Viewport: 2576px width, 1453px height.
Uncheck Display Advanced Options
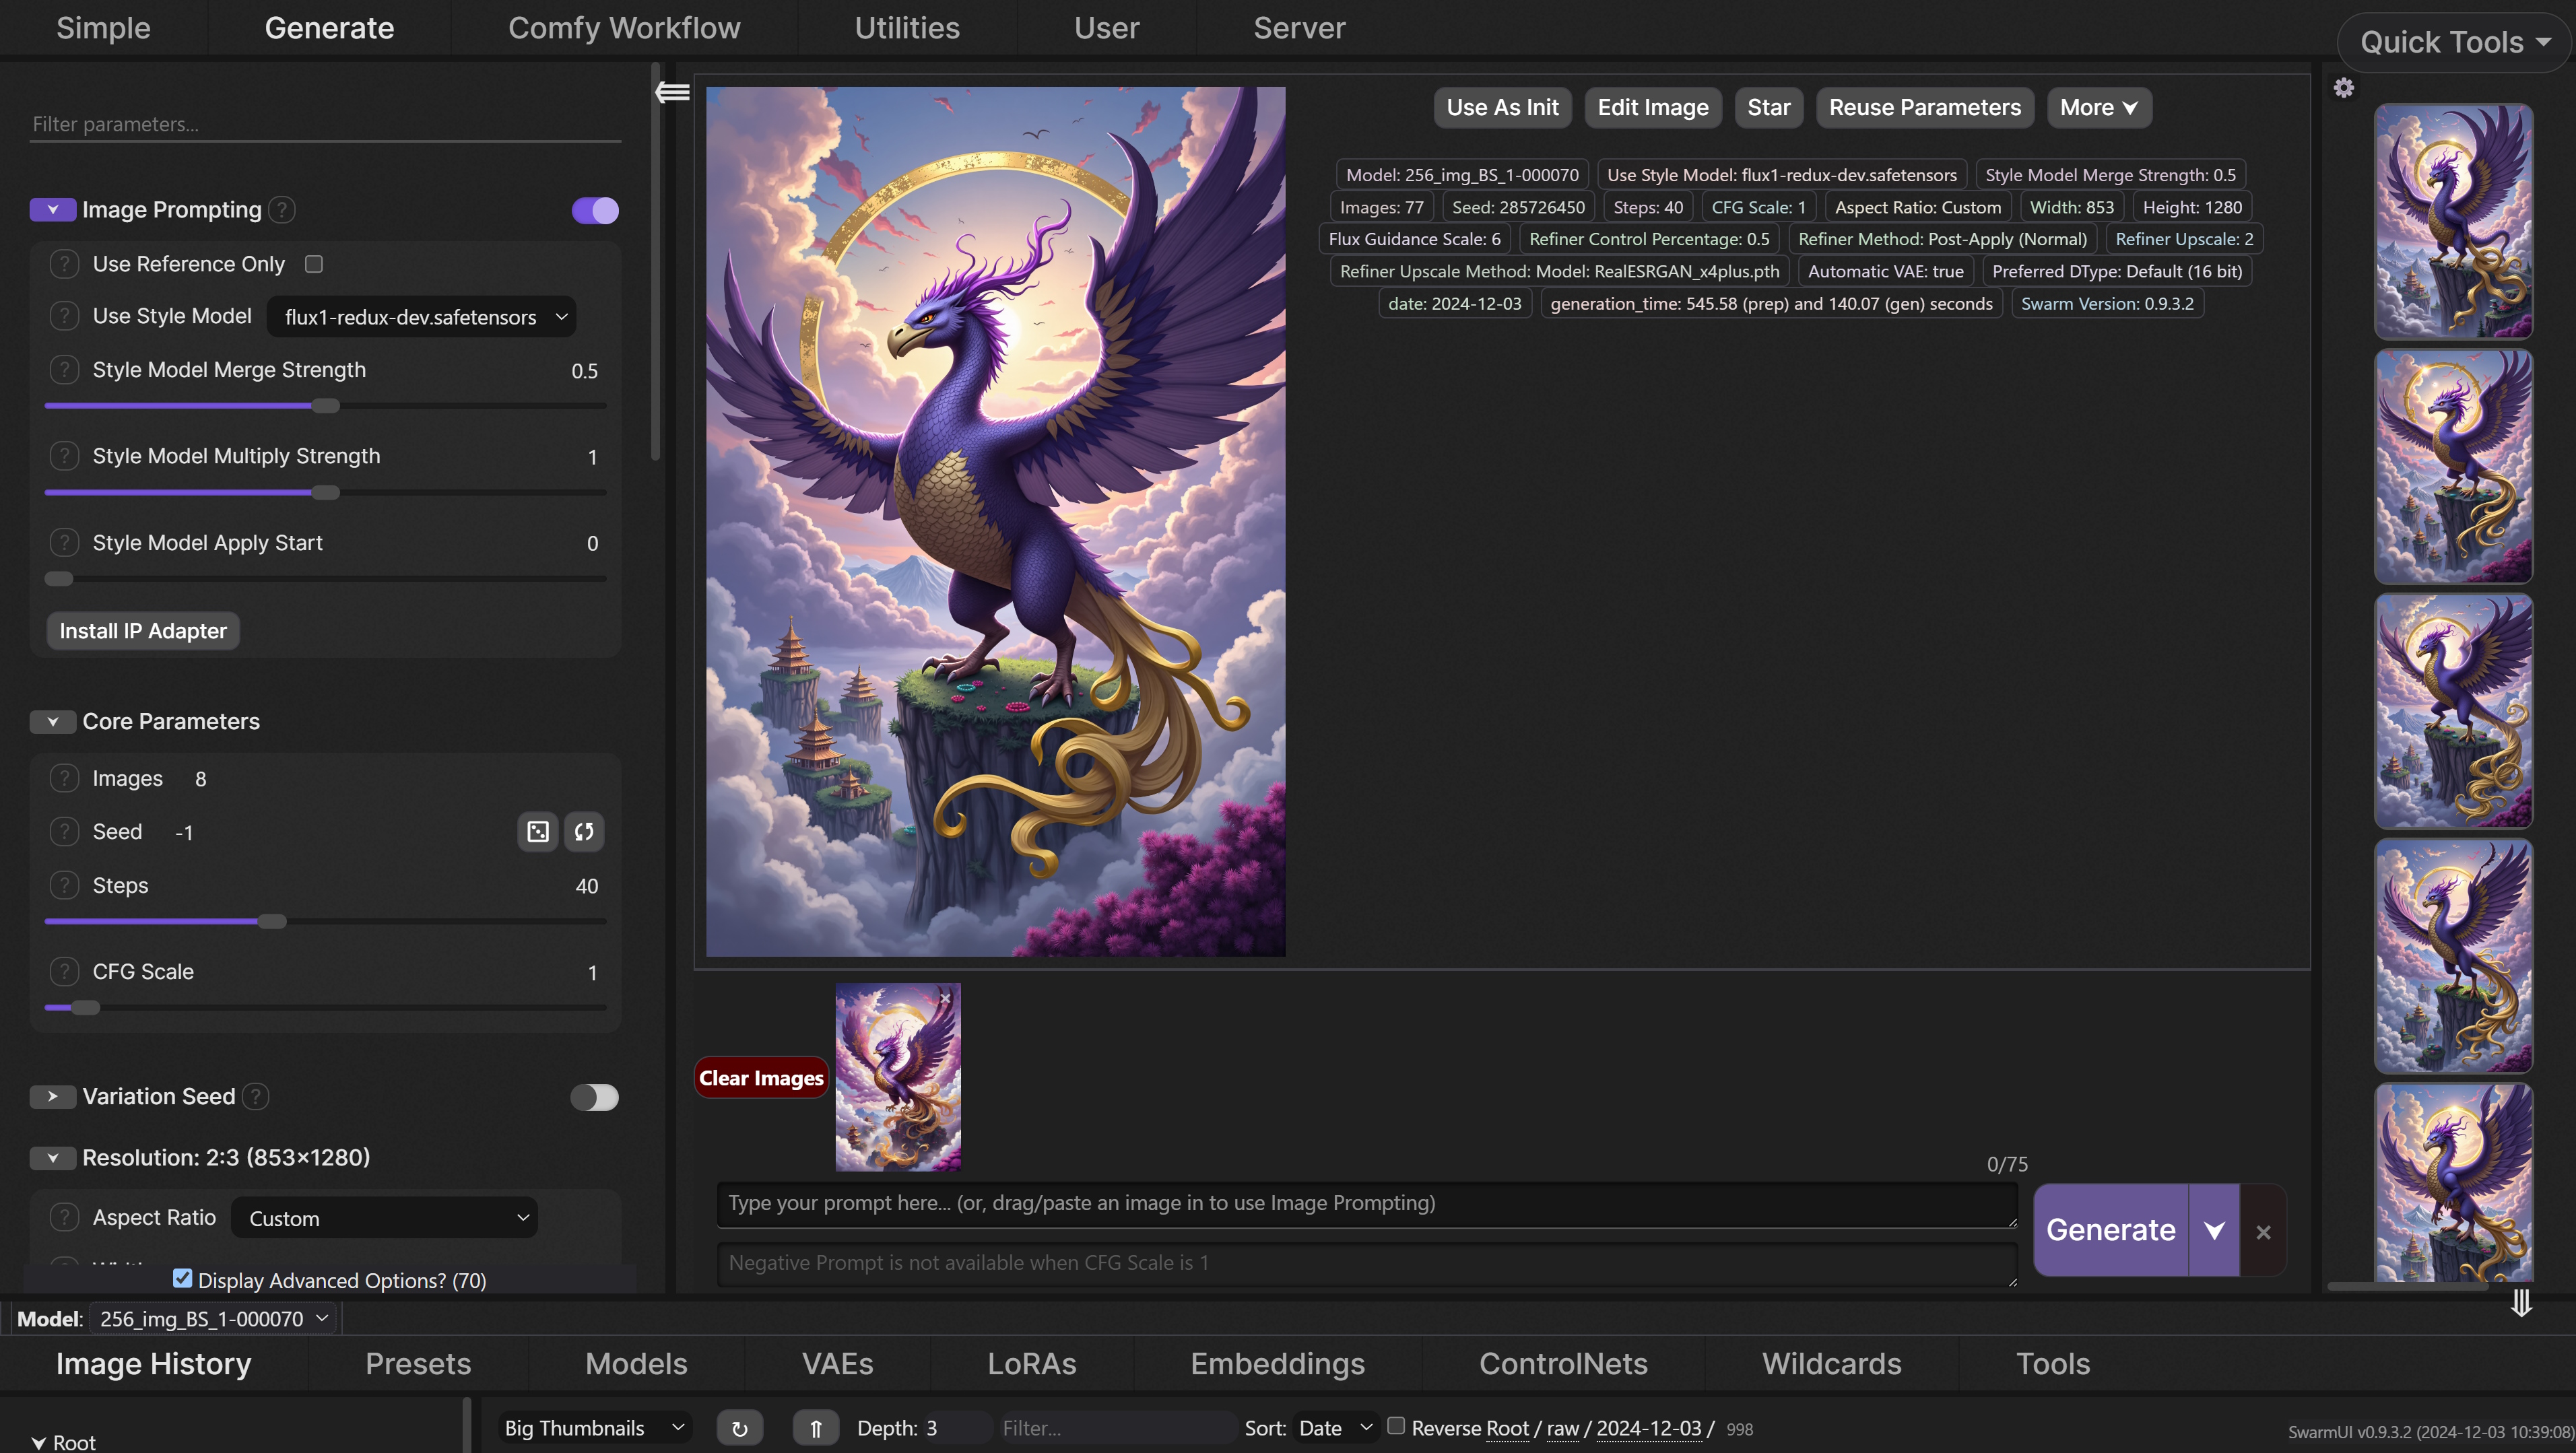tap(182, 1278)
